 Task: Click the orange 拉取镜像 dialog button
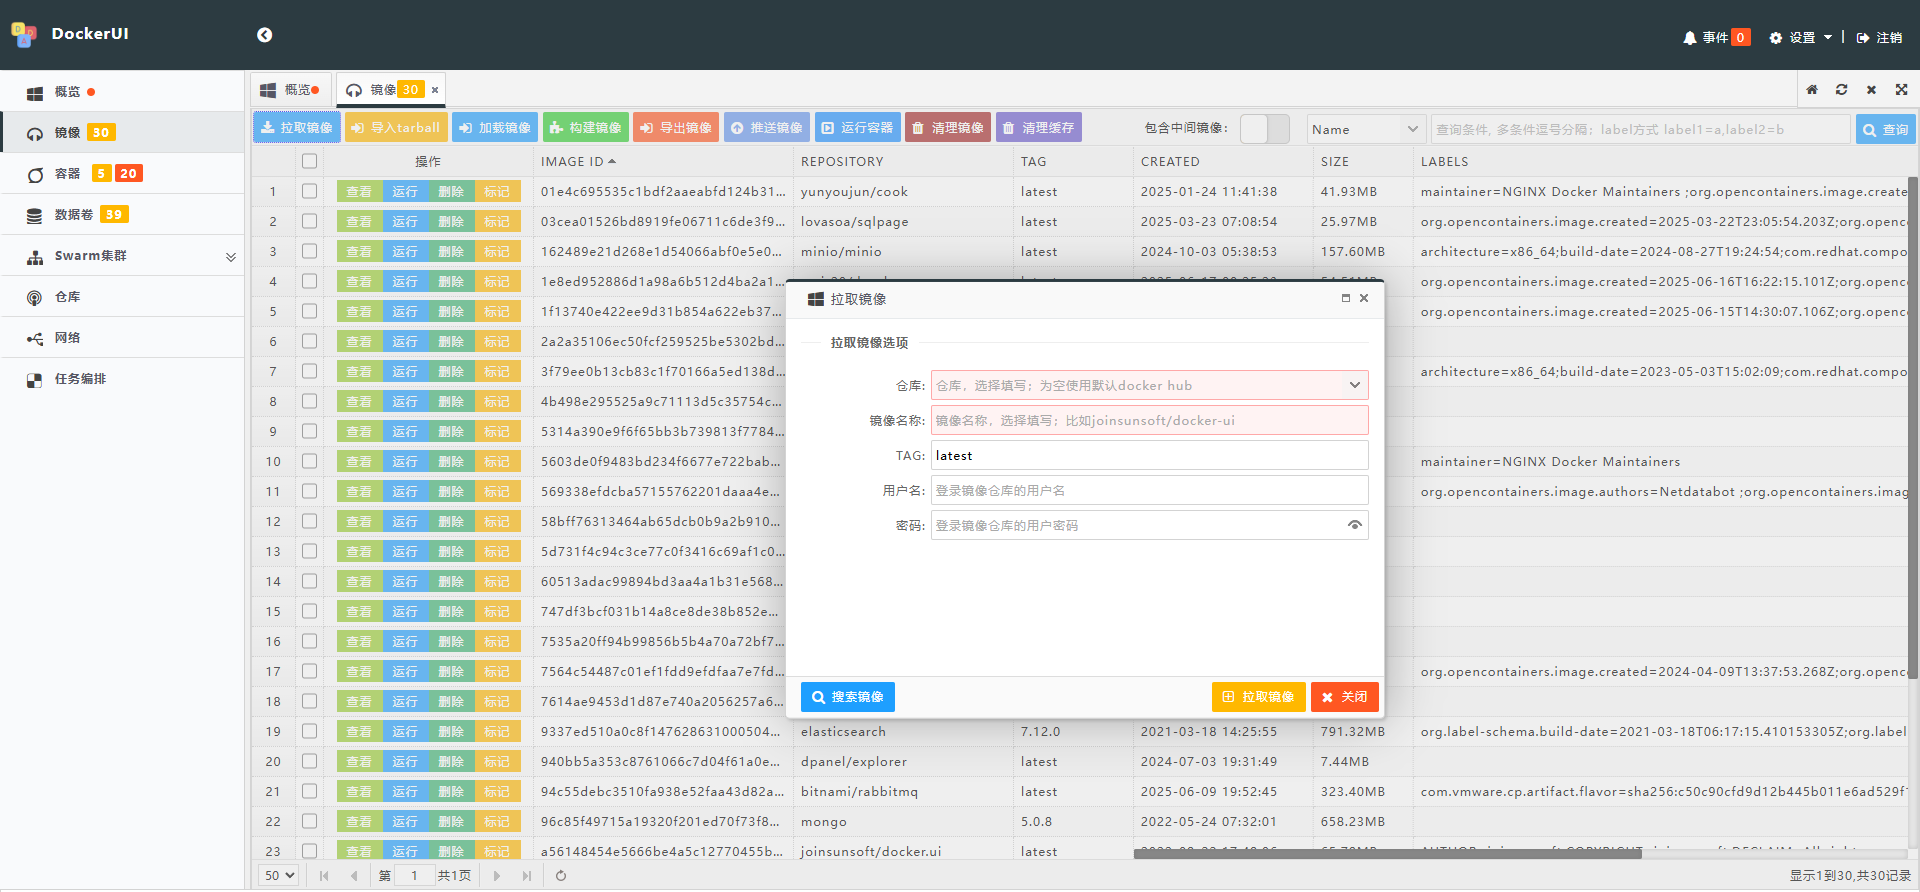1258,697
